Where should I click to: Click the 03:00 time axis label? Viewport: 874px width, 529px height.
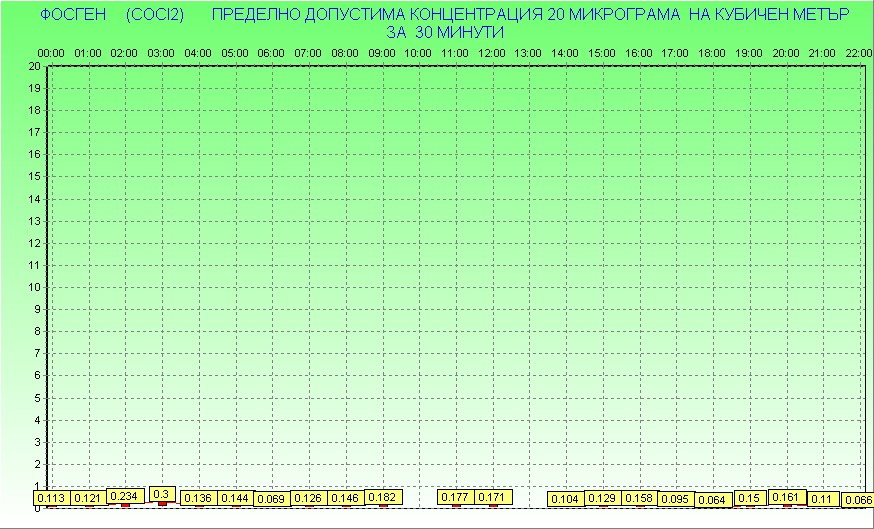pos(161,52)
